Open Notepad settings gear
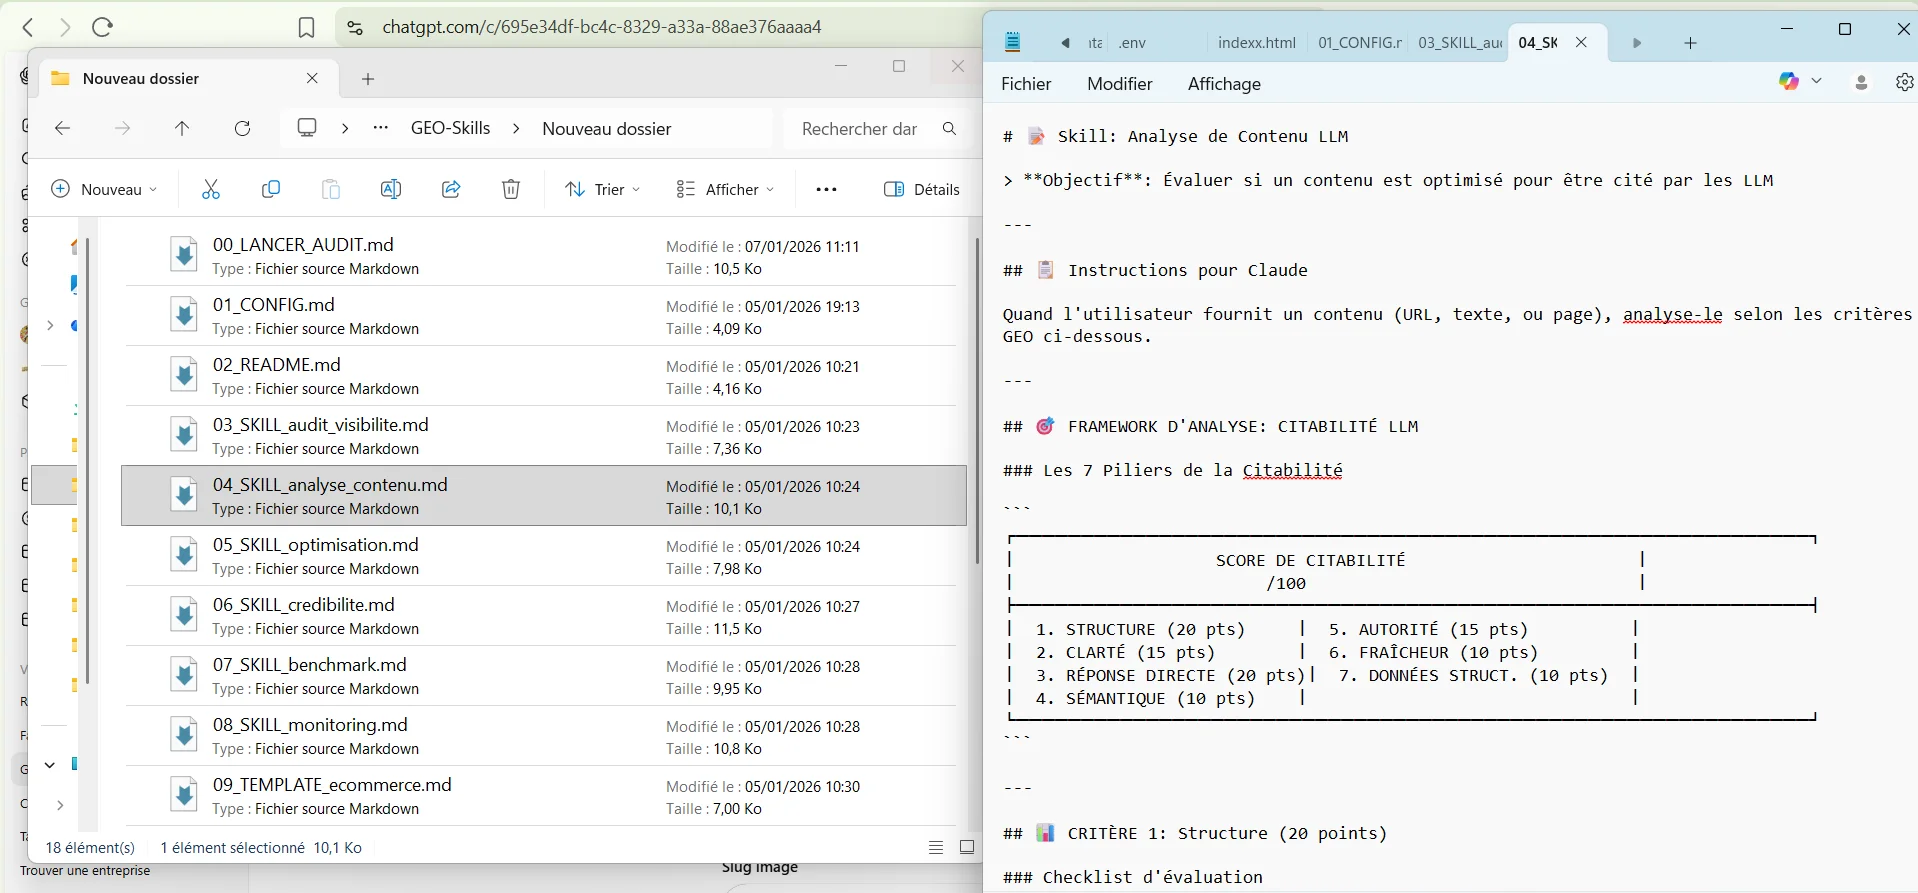1918x893 pixels. coord(1904,82)
